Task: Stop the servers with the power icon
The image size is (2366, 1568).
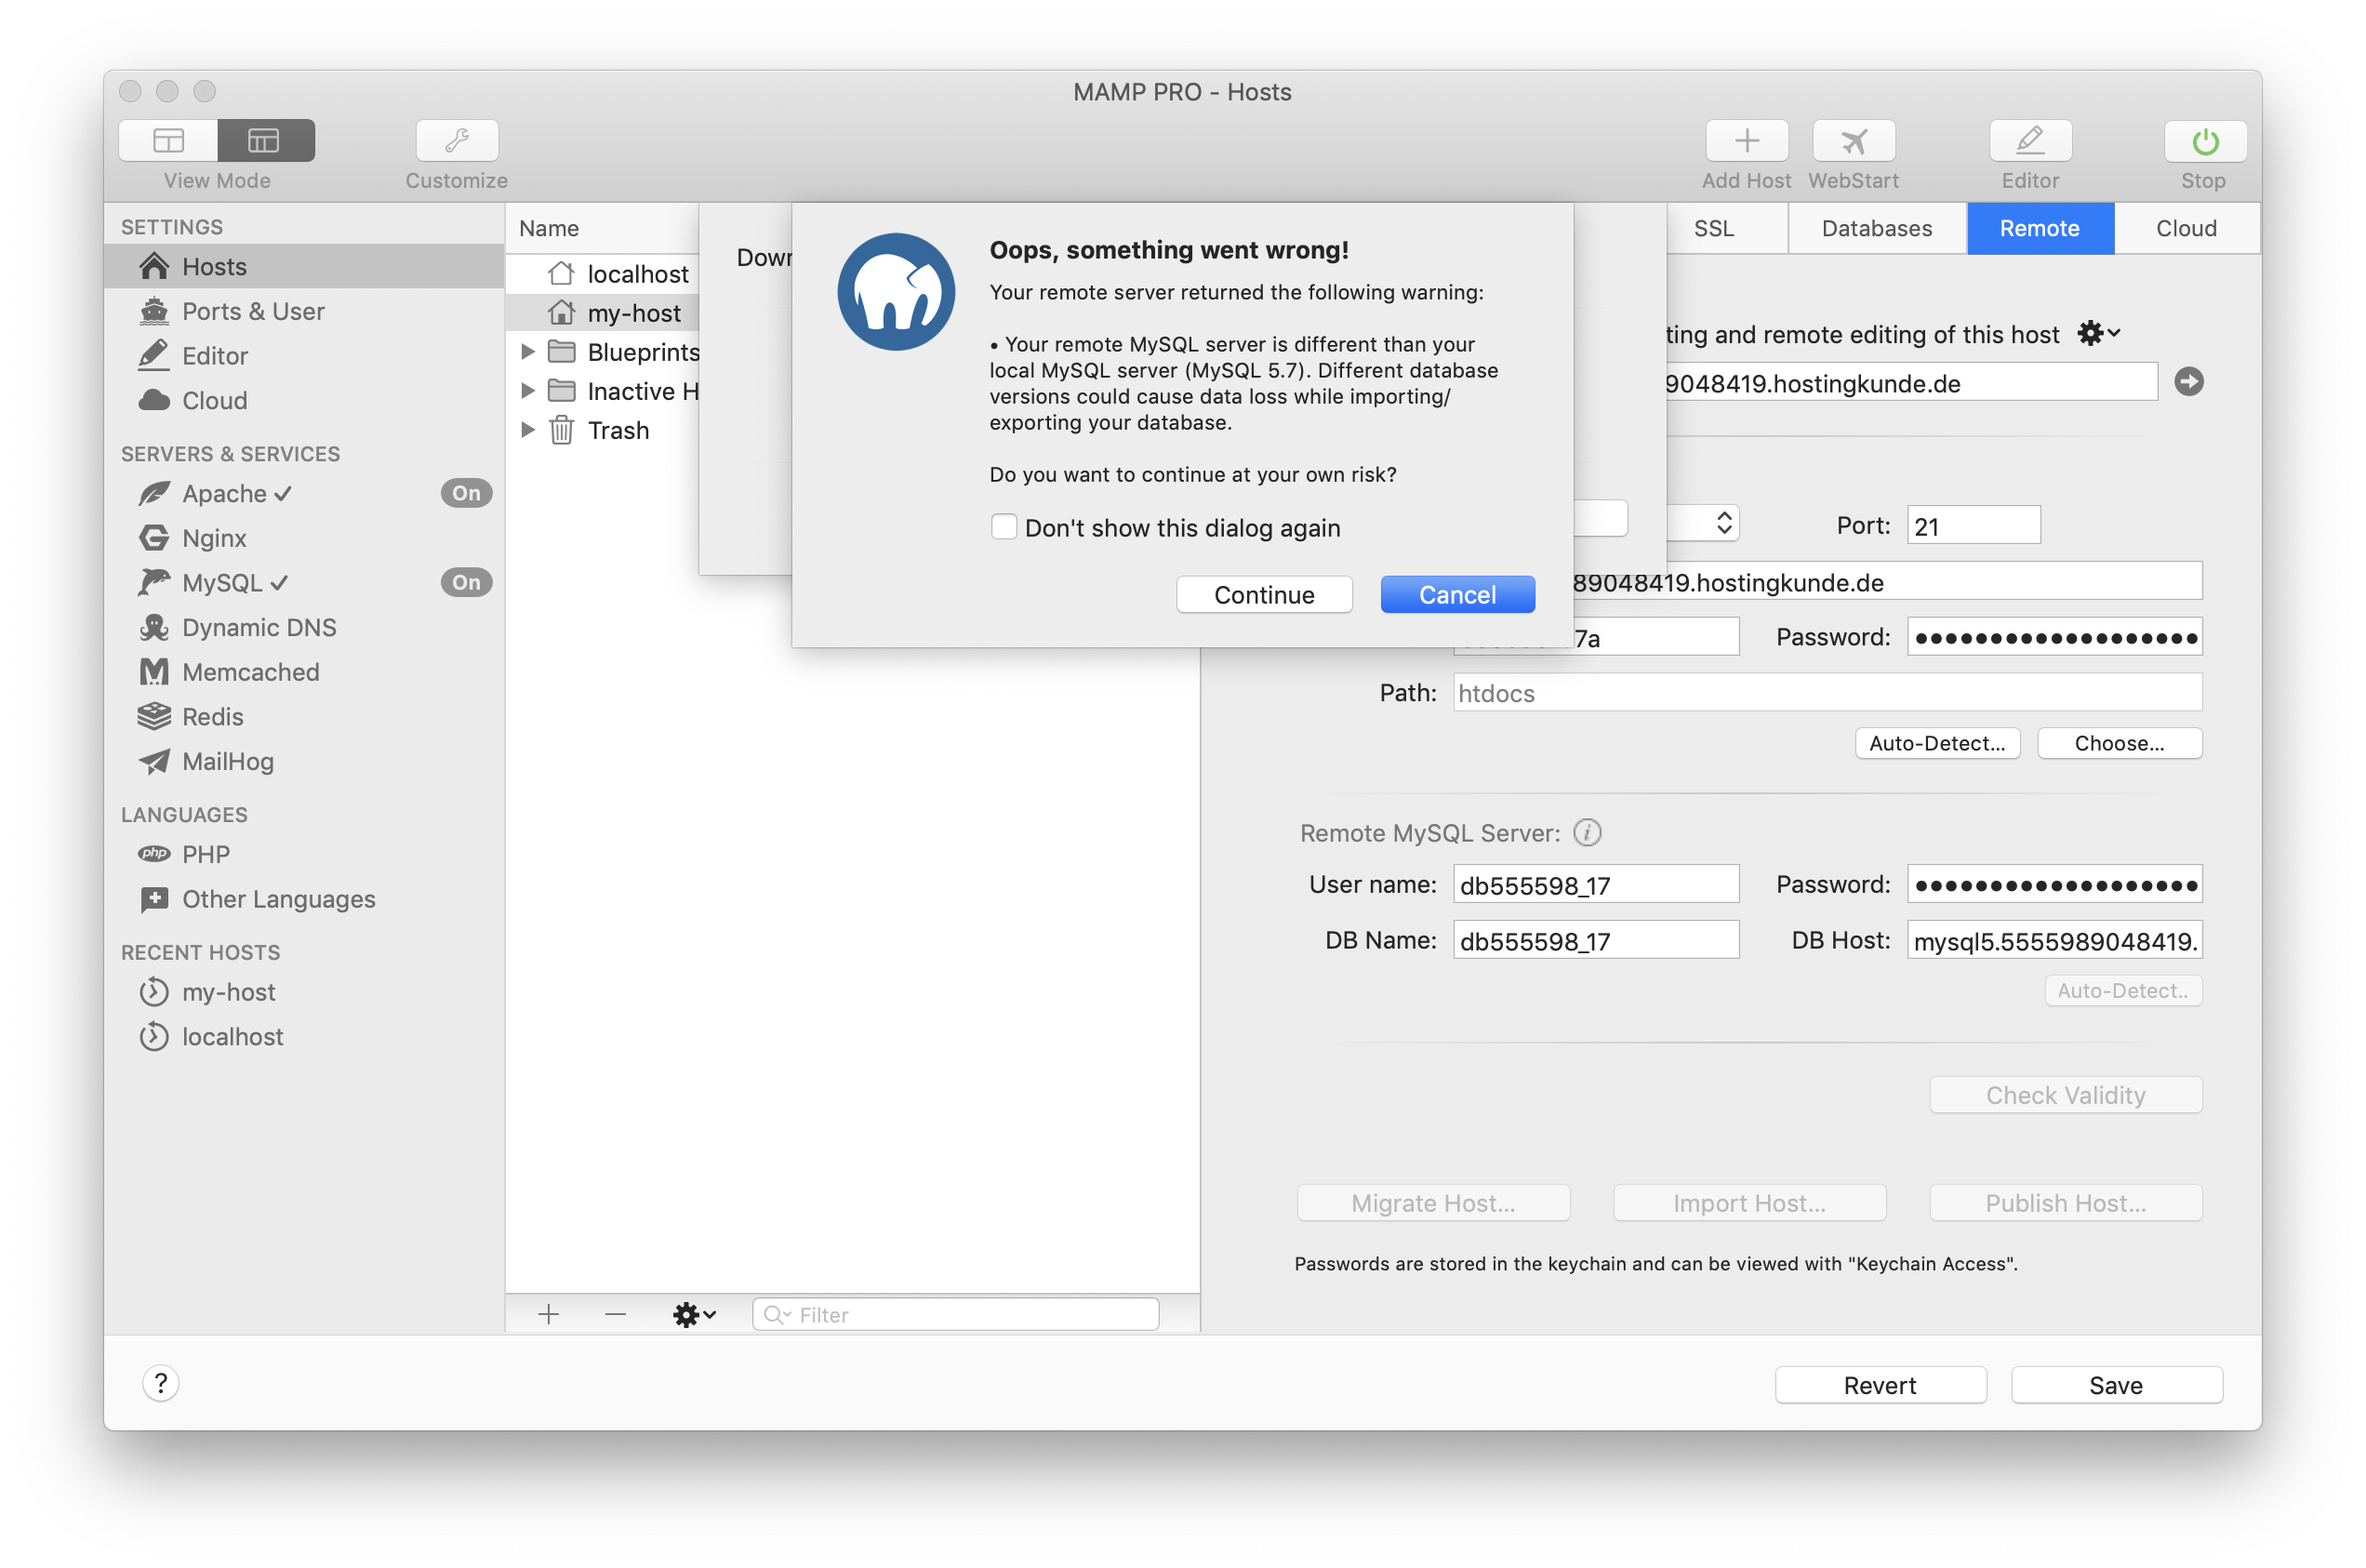Action: tap(2203, 140)
